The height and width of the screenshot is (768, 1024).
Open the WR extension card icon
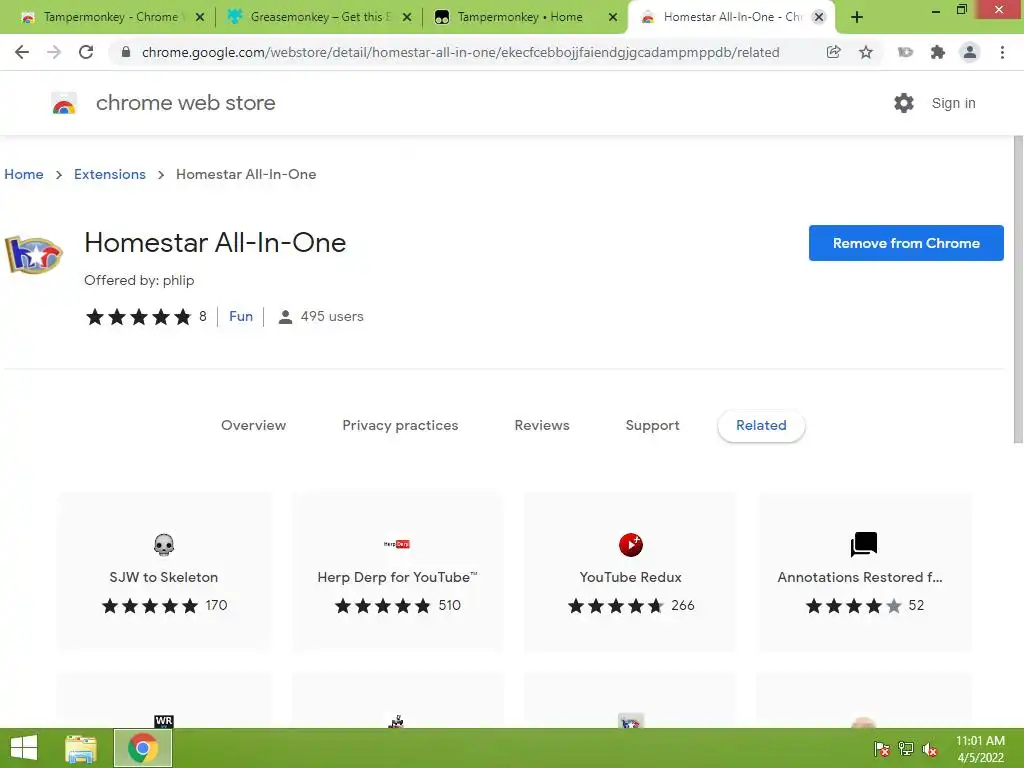pyautogui.click(x=164, y=721)
